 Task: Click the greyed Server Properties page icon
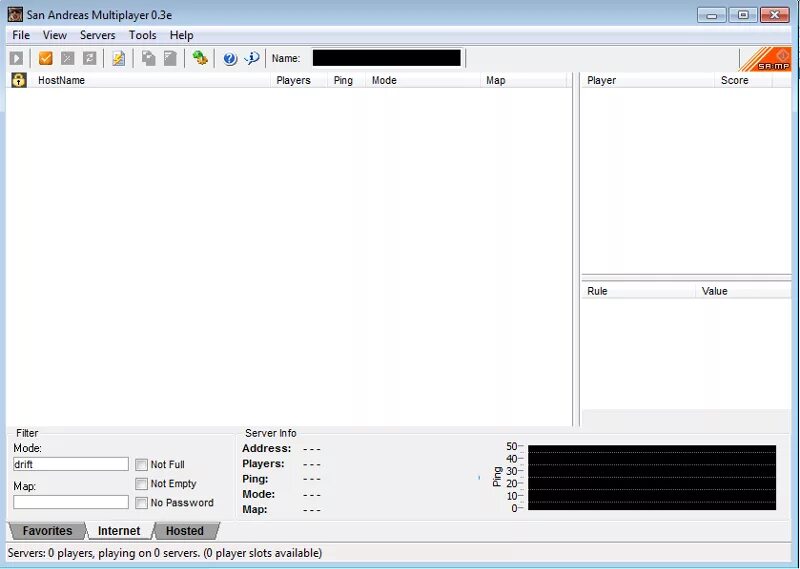170,58
